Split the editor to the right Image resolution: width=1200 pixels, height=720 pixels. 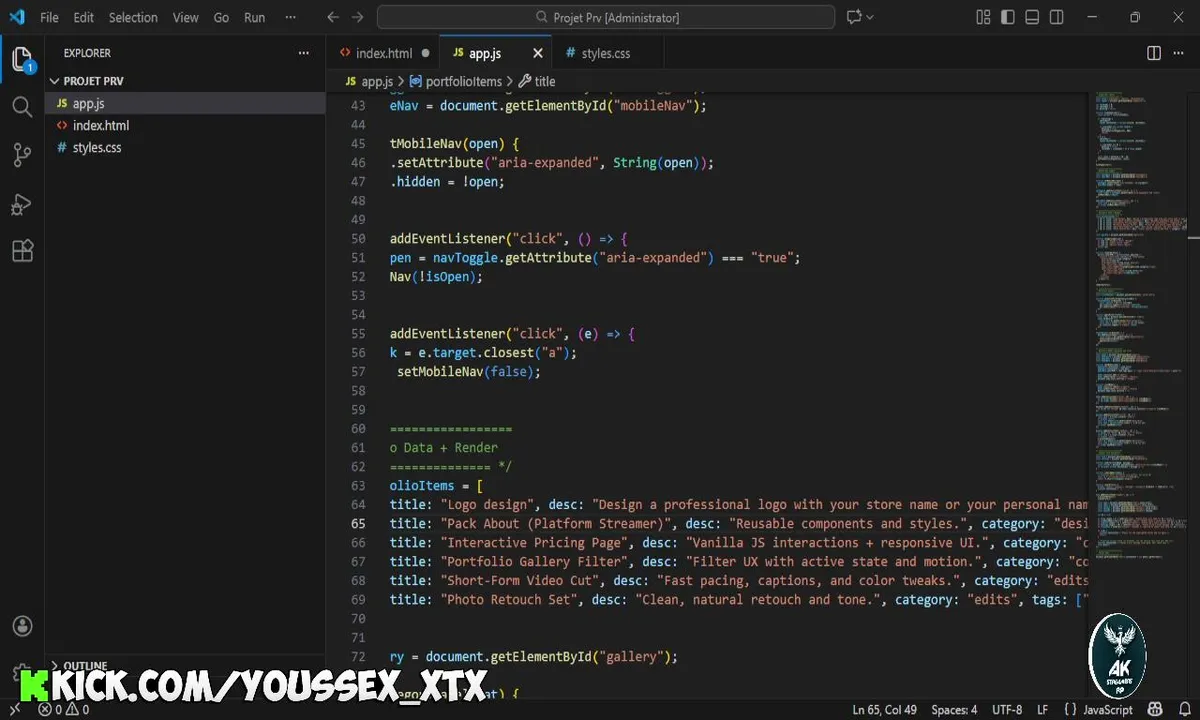click(1154, 53)
